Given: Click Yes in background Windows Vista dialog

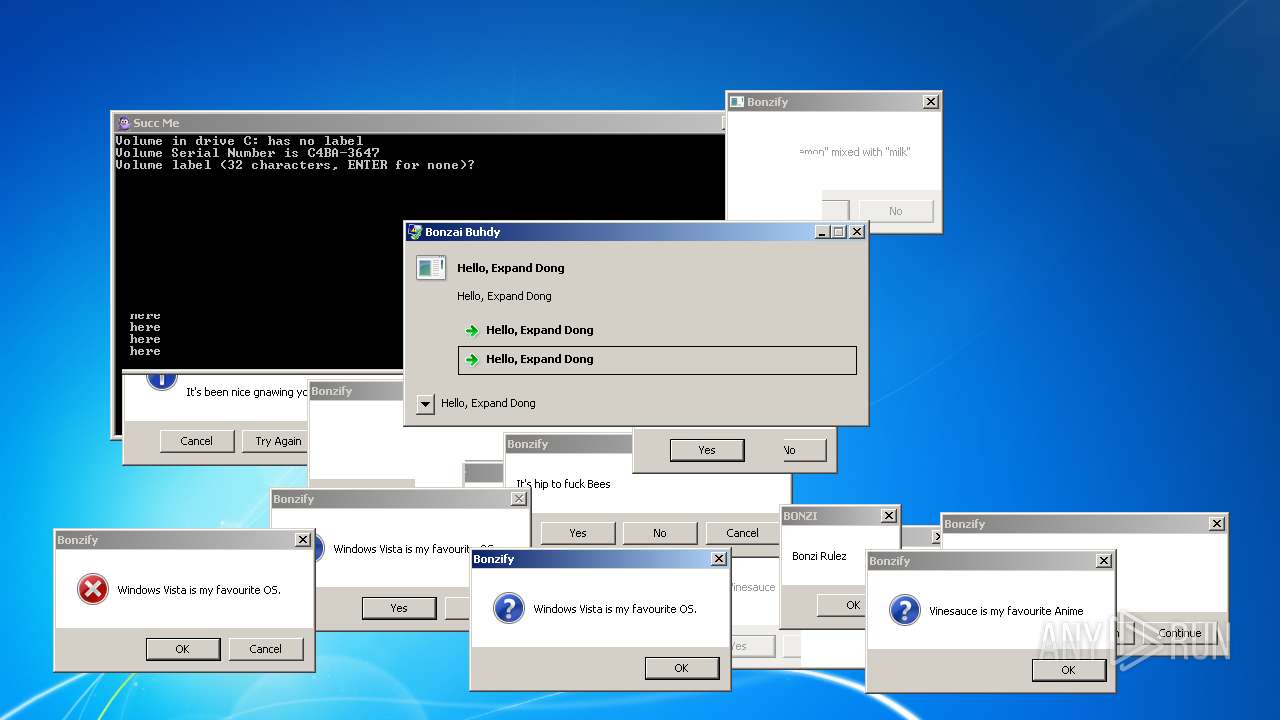Looking at the screenshot, I should coord(399,608).
